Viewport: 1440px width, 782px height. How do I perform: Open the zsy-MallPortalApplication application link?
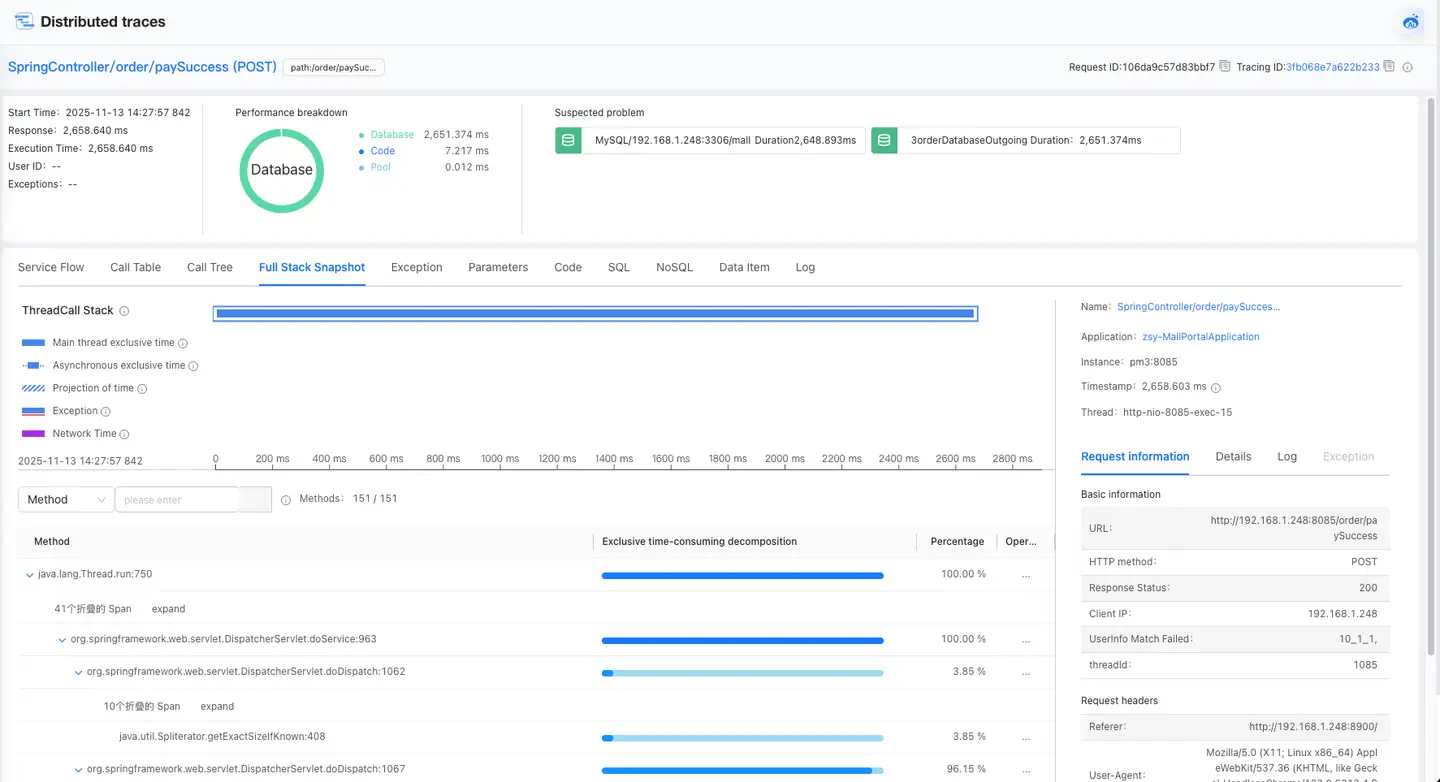coord(1200,337)
